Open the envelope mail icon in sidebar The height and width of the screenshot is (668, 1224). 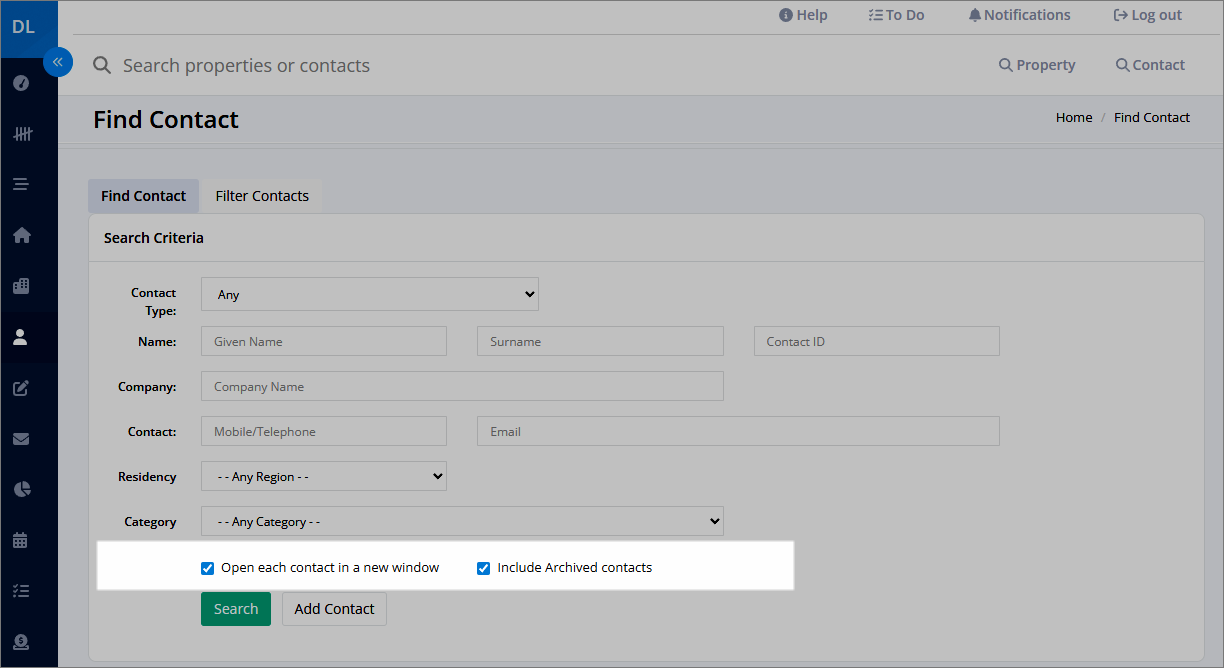21,439
